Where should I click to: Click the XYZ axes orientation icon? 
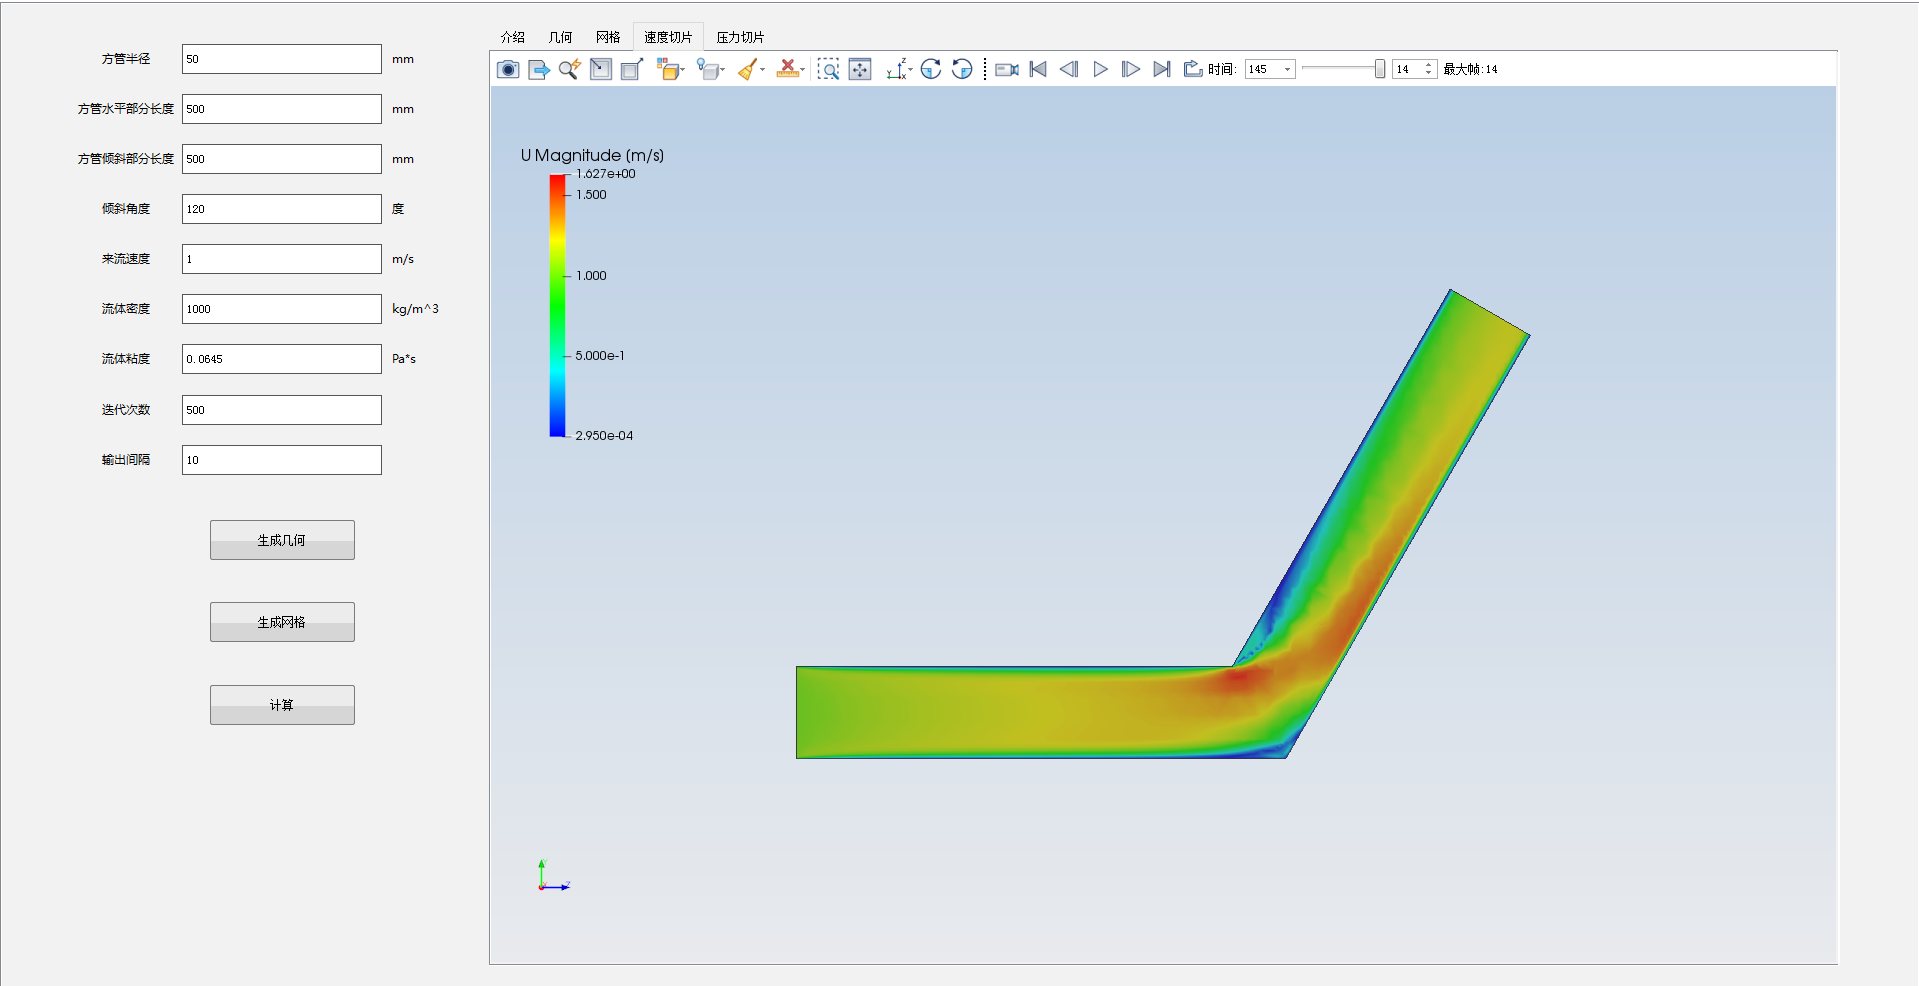point(896,69)
